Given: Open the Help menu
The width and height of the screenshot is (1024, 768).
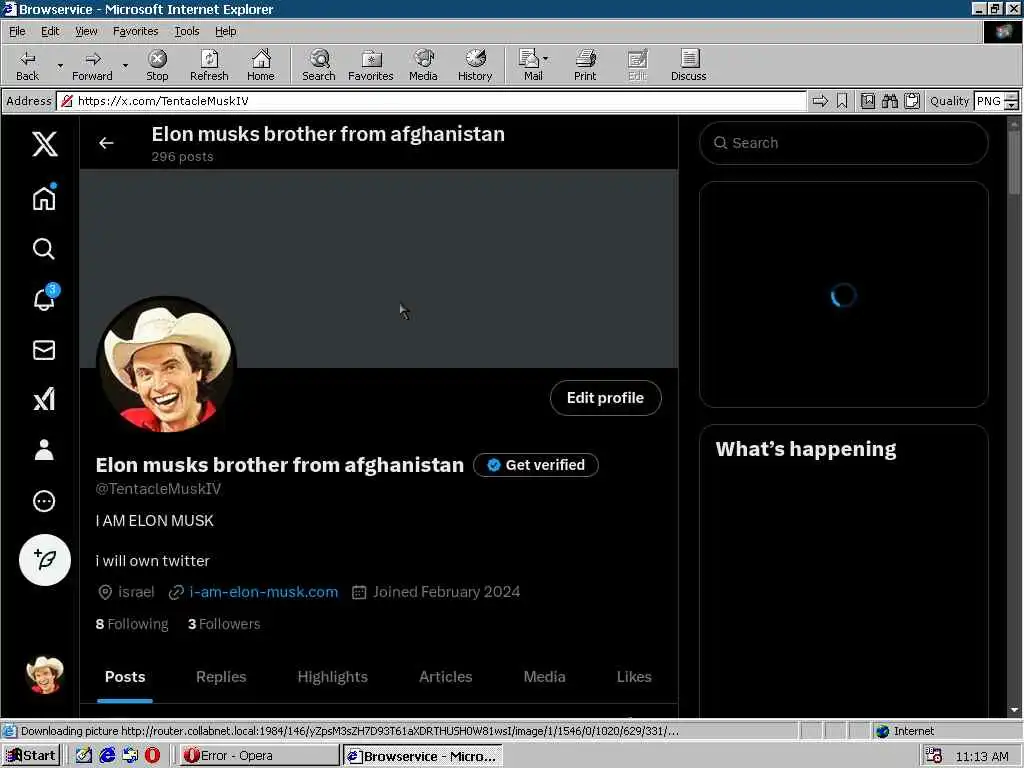Looking at the screenshot, I should point(225,31).
